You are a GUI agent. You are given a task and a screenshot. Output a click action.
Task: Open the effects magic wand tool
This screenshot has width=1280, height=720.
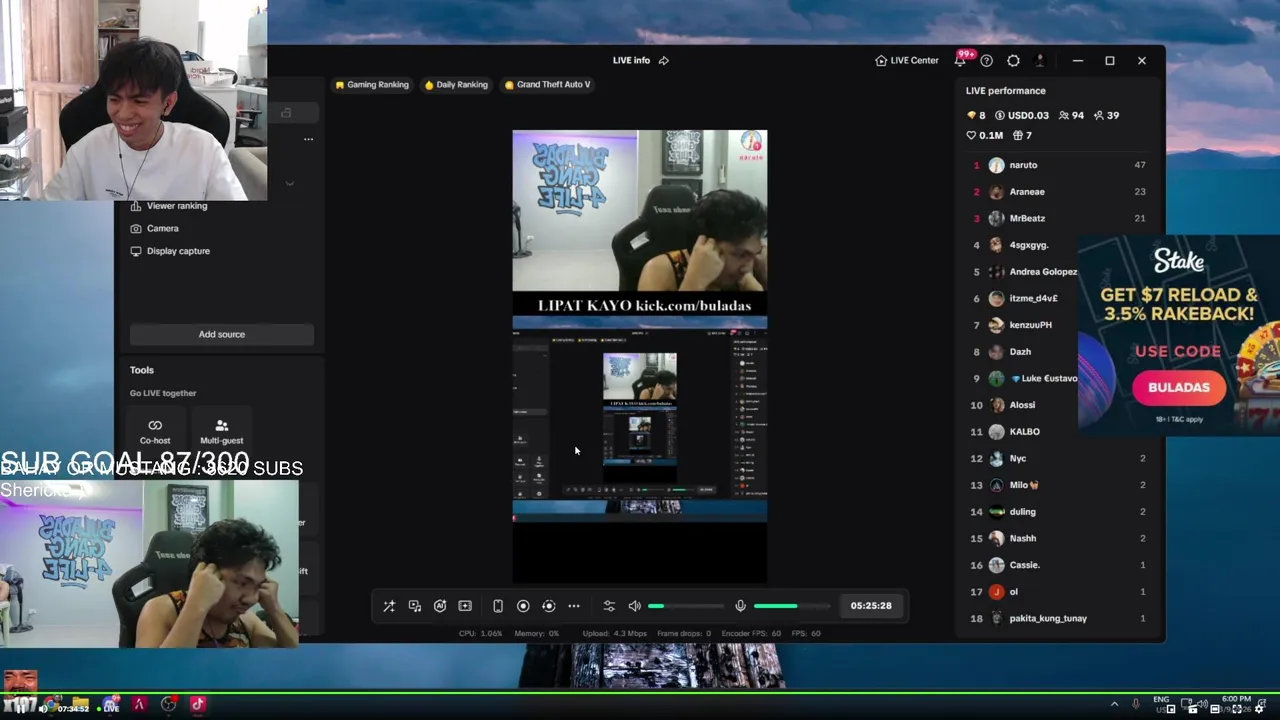(x=389, y=606)
